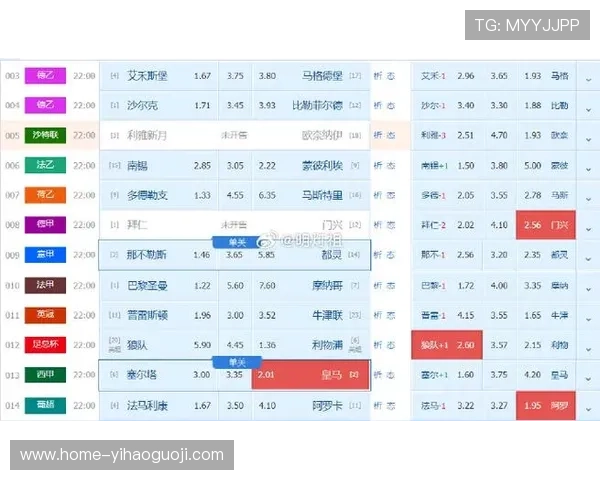Click the 英冠 league badge

pyautogui.click(x=45, y=315)
